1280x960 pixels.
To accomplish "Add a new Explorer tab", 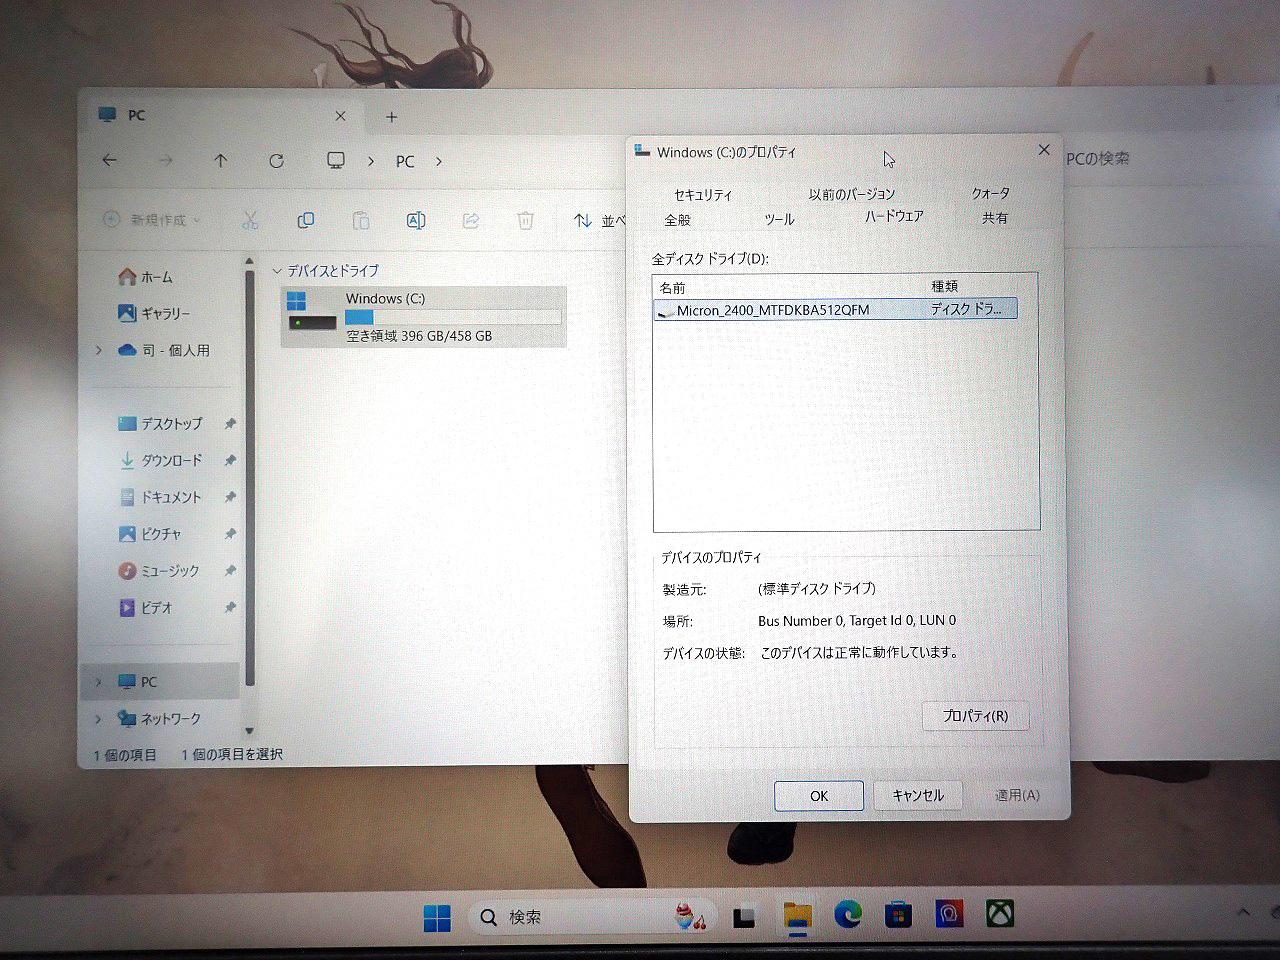I will pos(391,117).
